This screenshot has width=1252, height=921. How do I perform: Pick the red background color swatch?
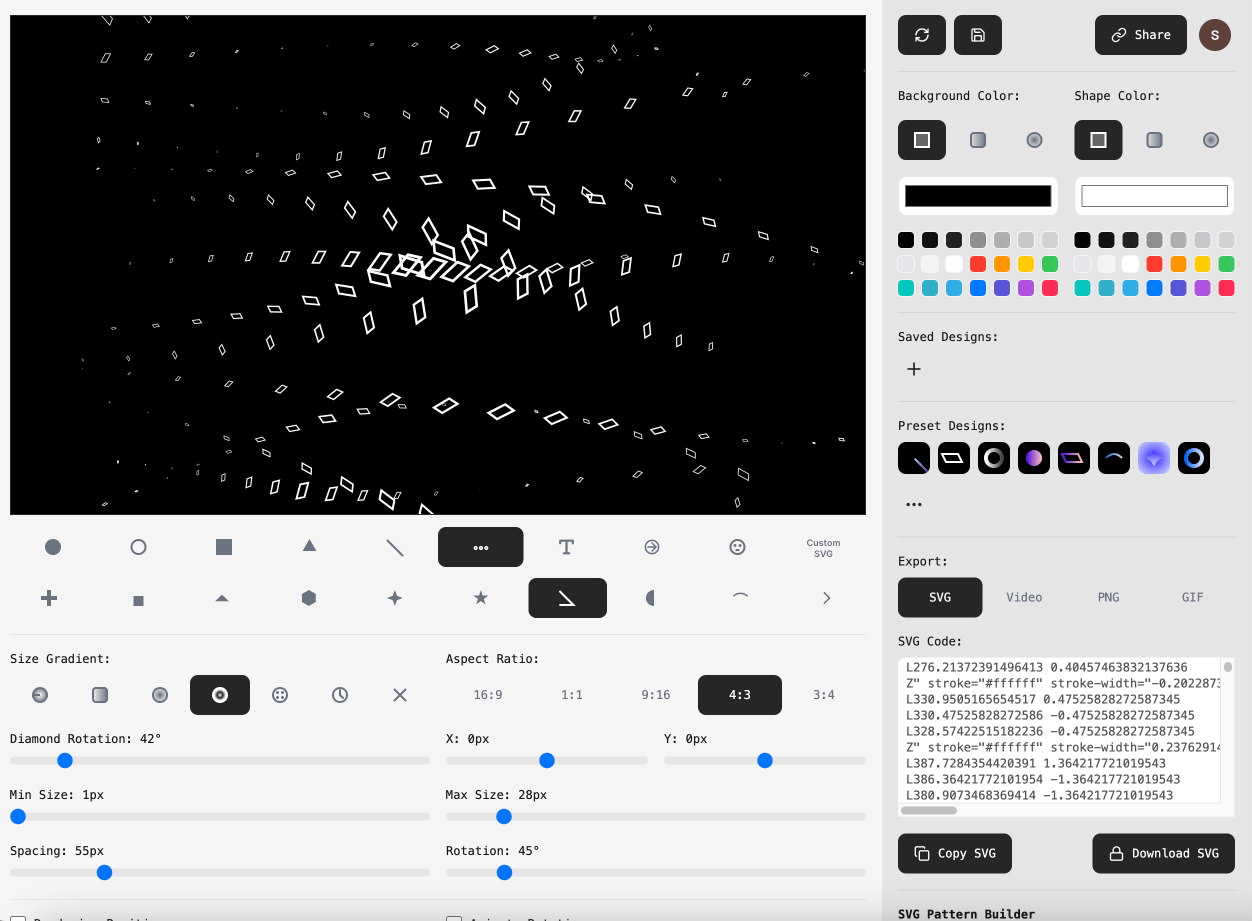tap(978, 264)
